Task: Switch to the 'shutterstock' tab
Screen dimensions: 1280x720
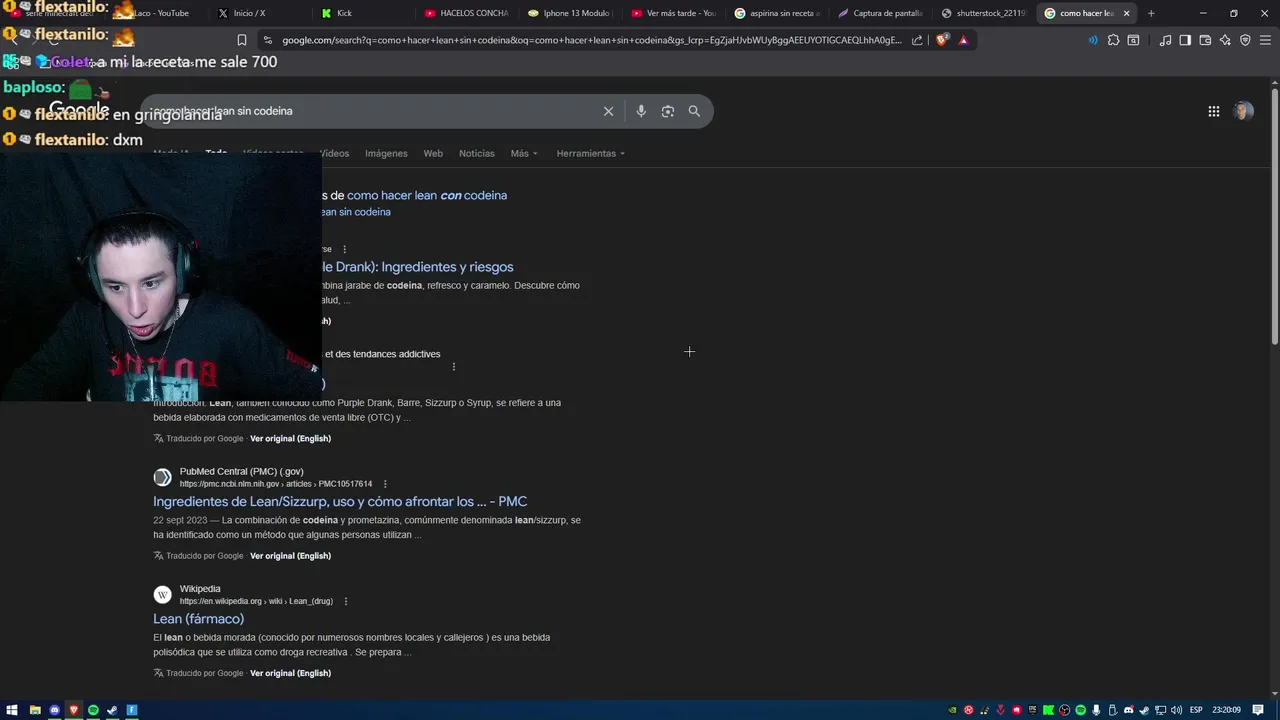Action: [x=984, y=13]
